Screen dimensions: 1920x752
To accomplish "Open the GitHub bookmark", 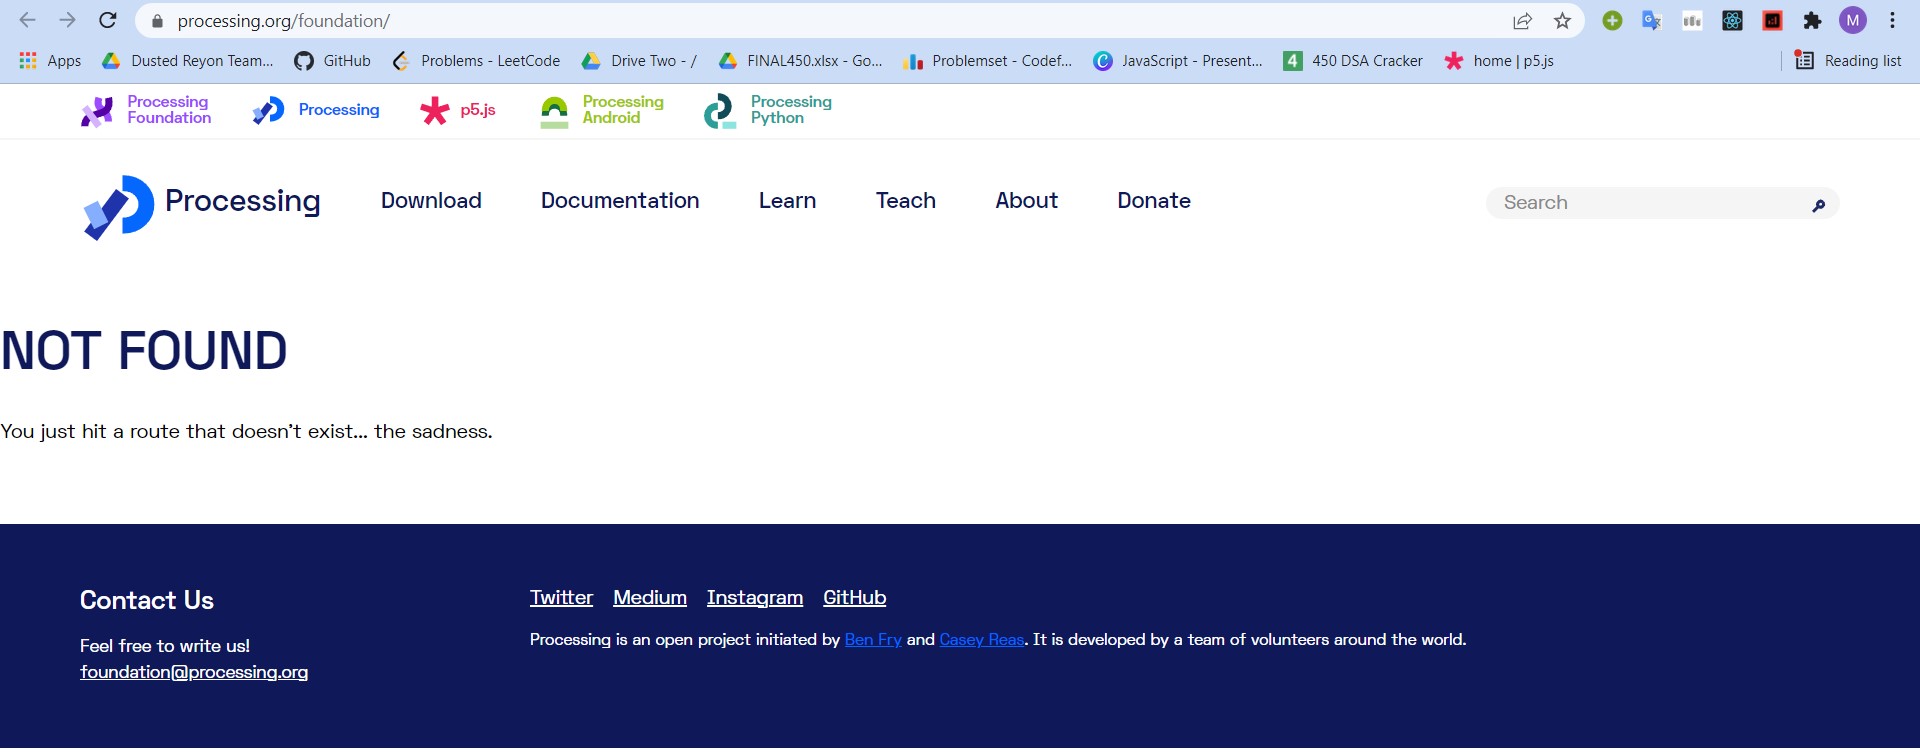I will (x=333, y=61).
